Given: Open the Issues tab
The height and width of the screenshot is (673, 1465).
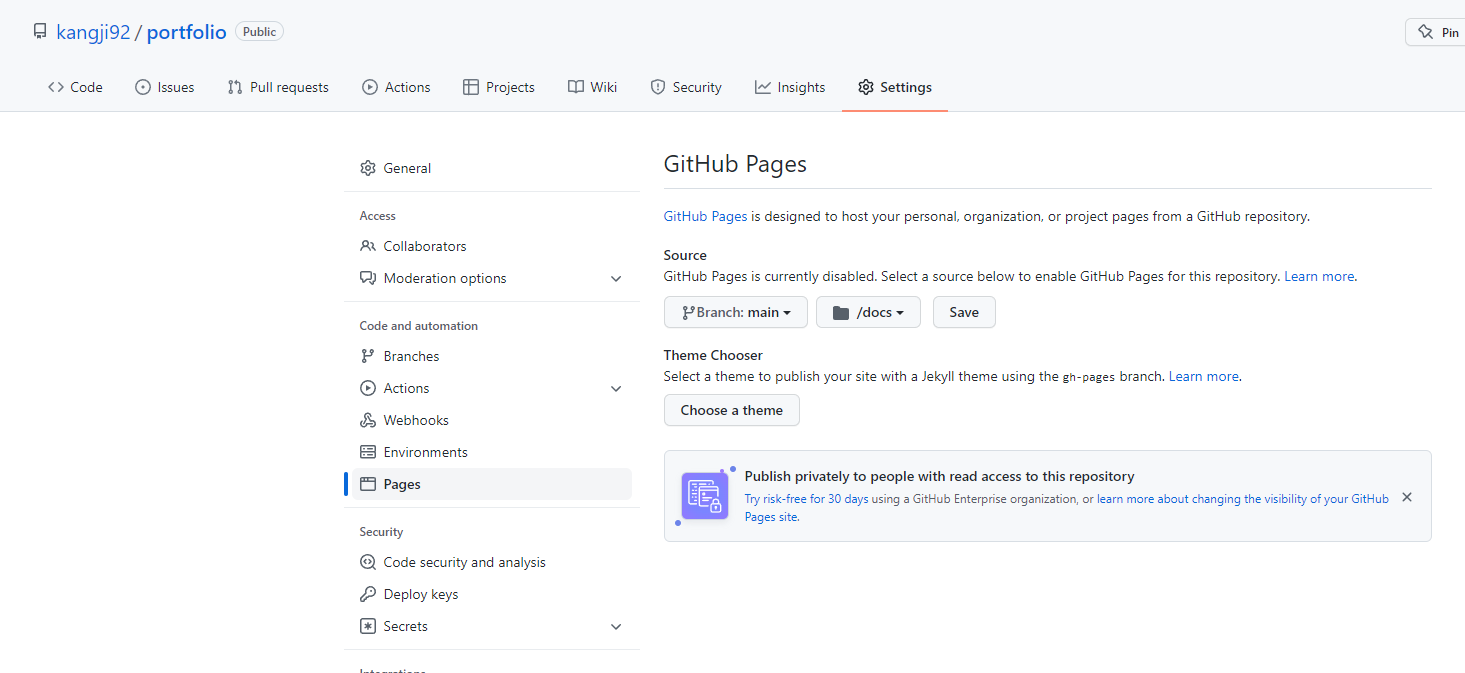Looking at the screenshot, I should click(x=164, y=87).
